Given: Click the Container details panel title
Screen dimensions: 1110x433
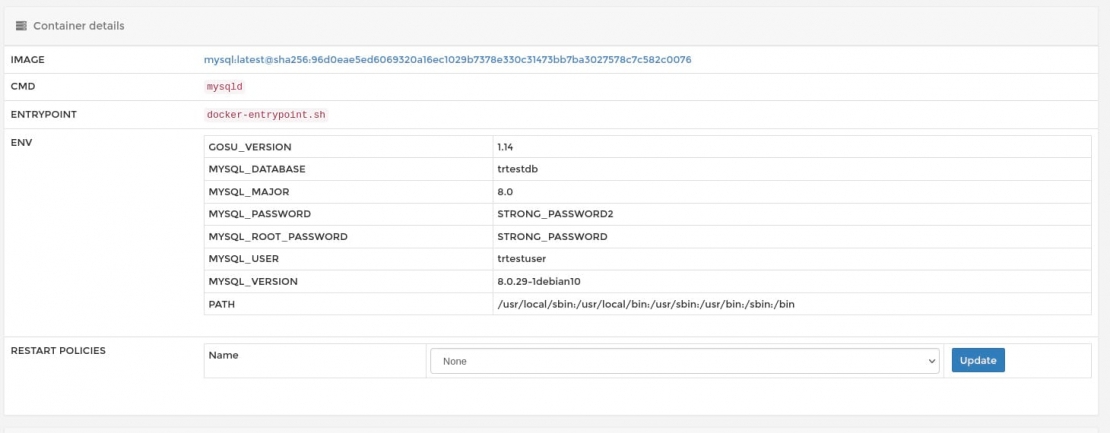Looking at the screenshot, I should (x=79, y=26).
